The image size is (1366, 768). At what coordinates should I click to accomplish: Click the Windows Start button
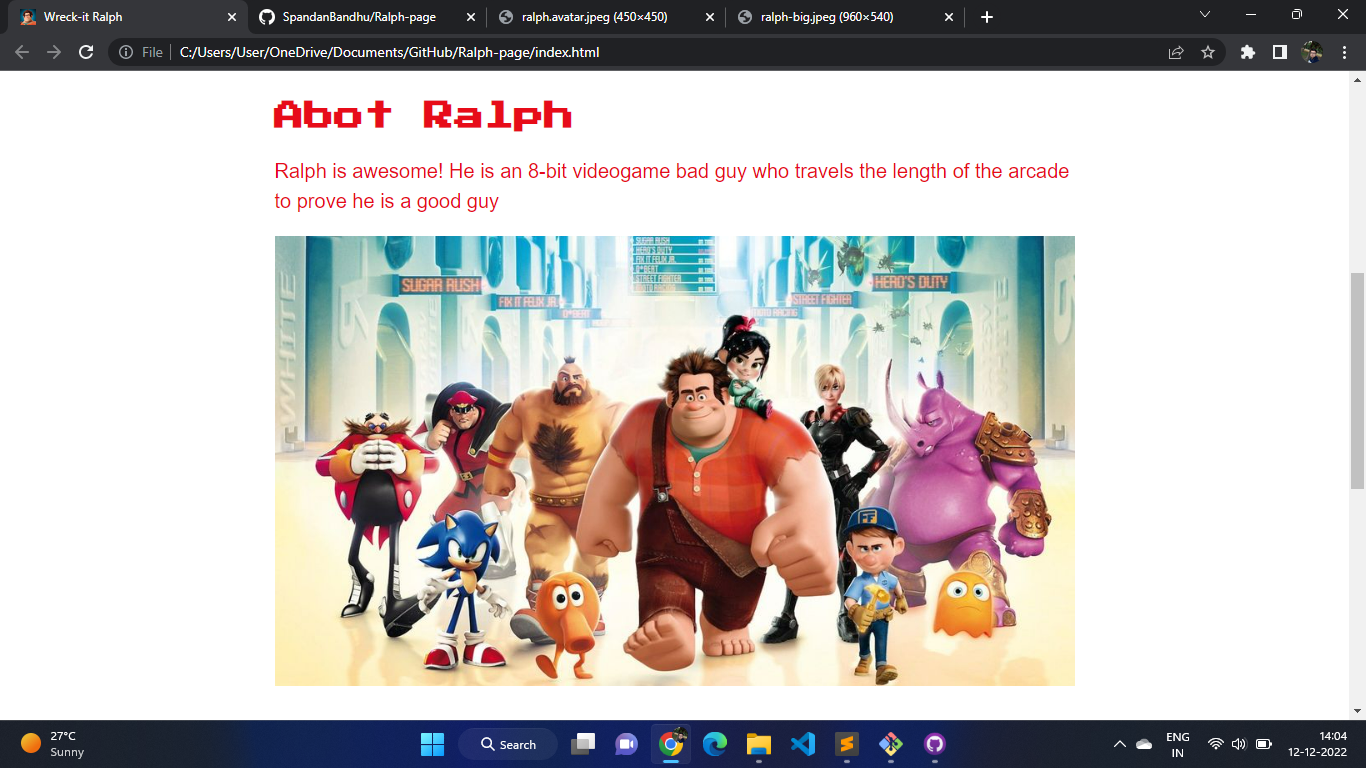tap(431, 744)
